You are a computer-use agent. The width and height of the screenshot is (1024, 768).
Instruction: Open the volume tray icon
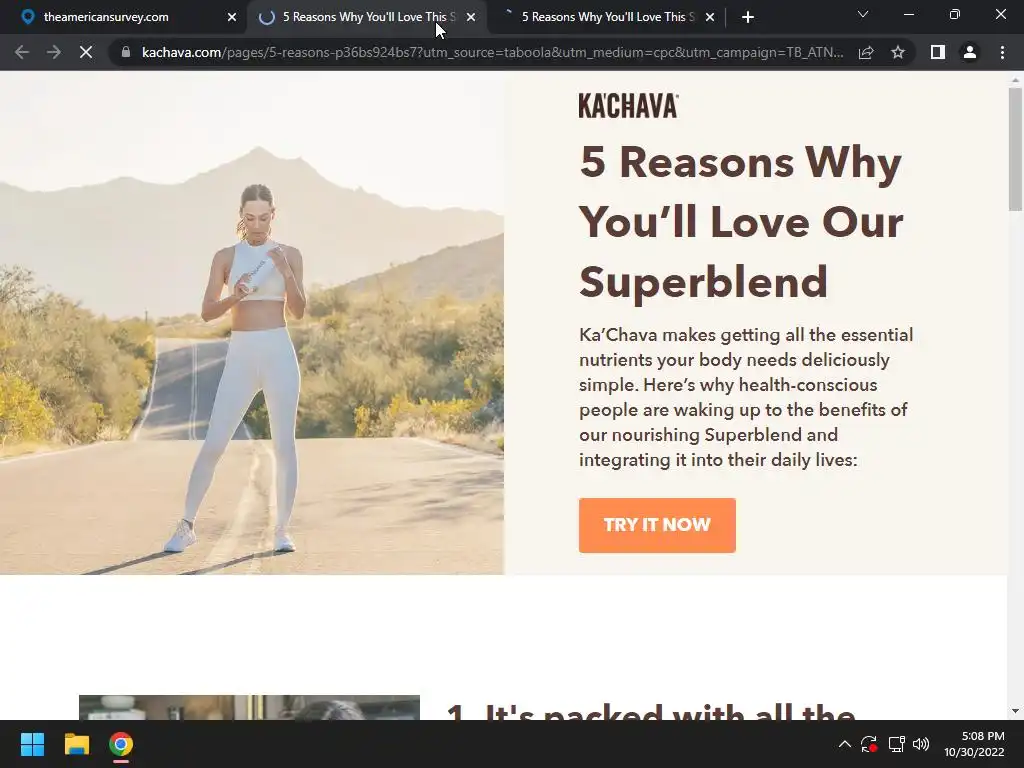pyautogui.click(x=921, y=744)
